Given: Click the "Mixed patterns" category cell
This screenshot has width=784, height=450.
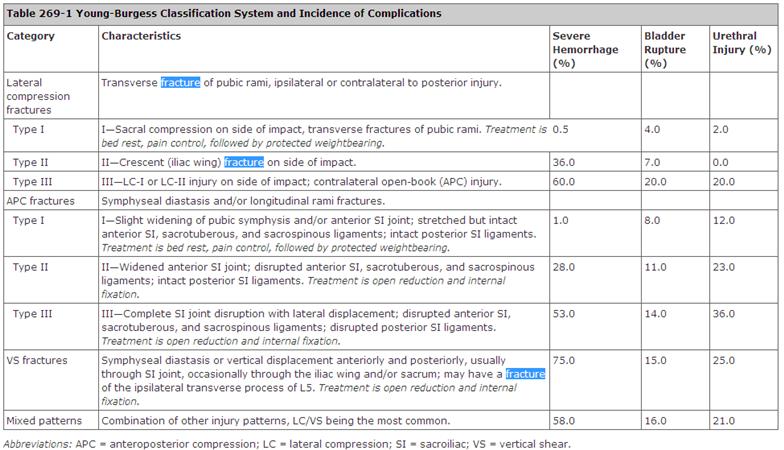Looking at the screenshot, I should (x=45, y=420).
